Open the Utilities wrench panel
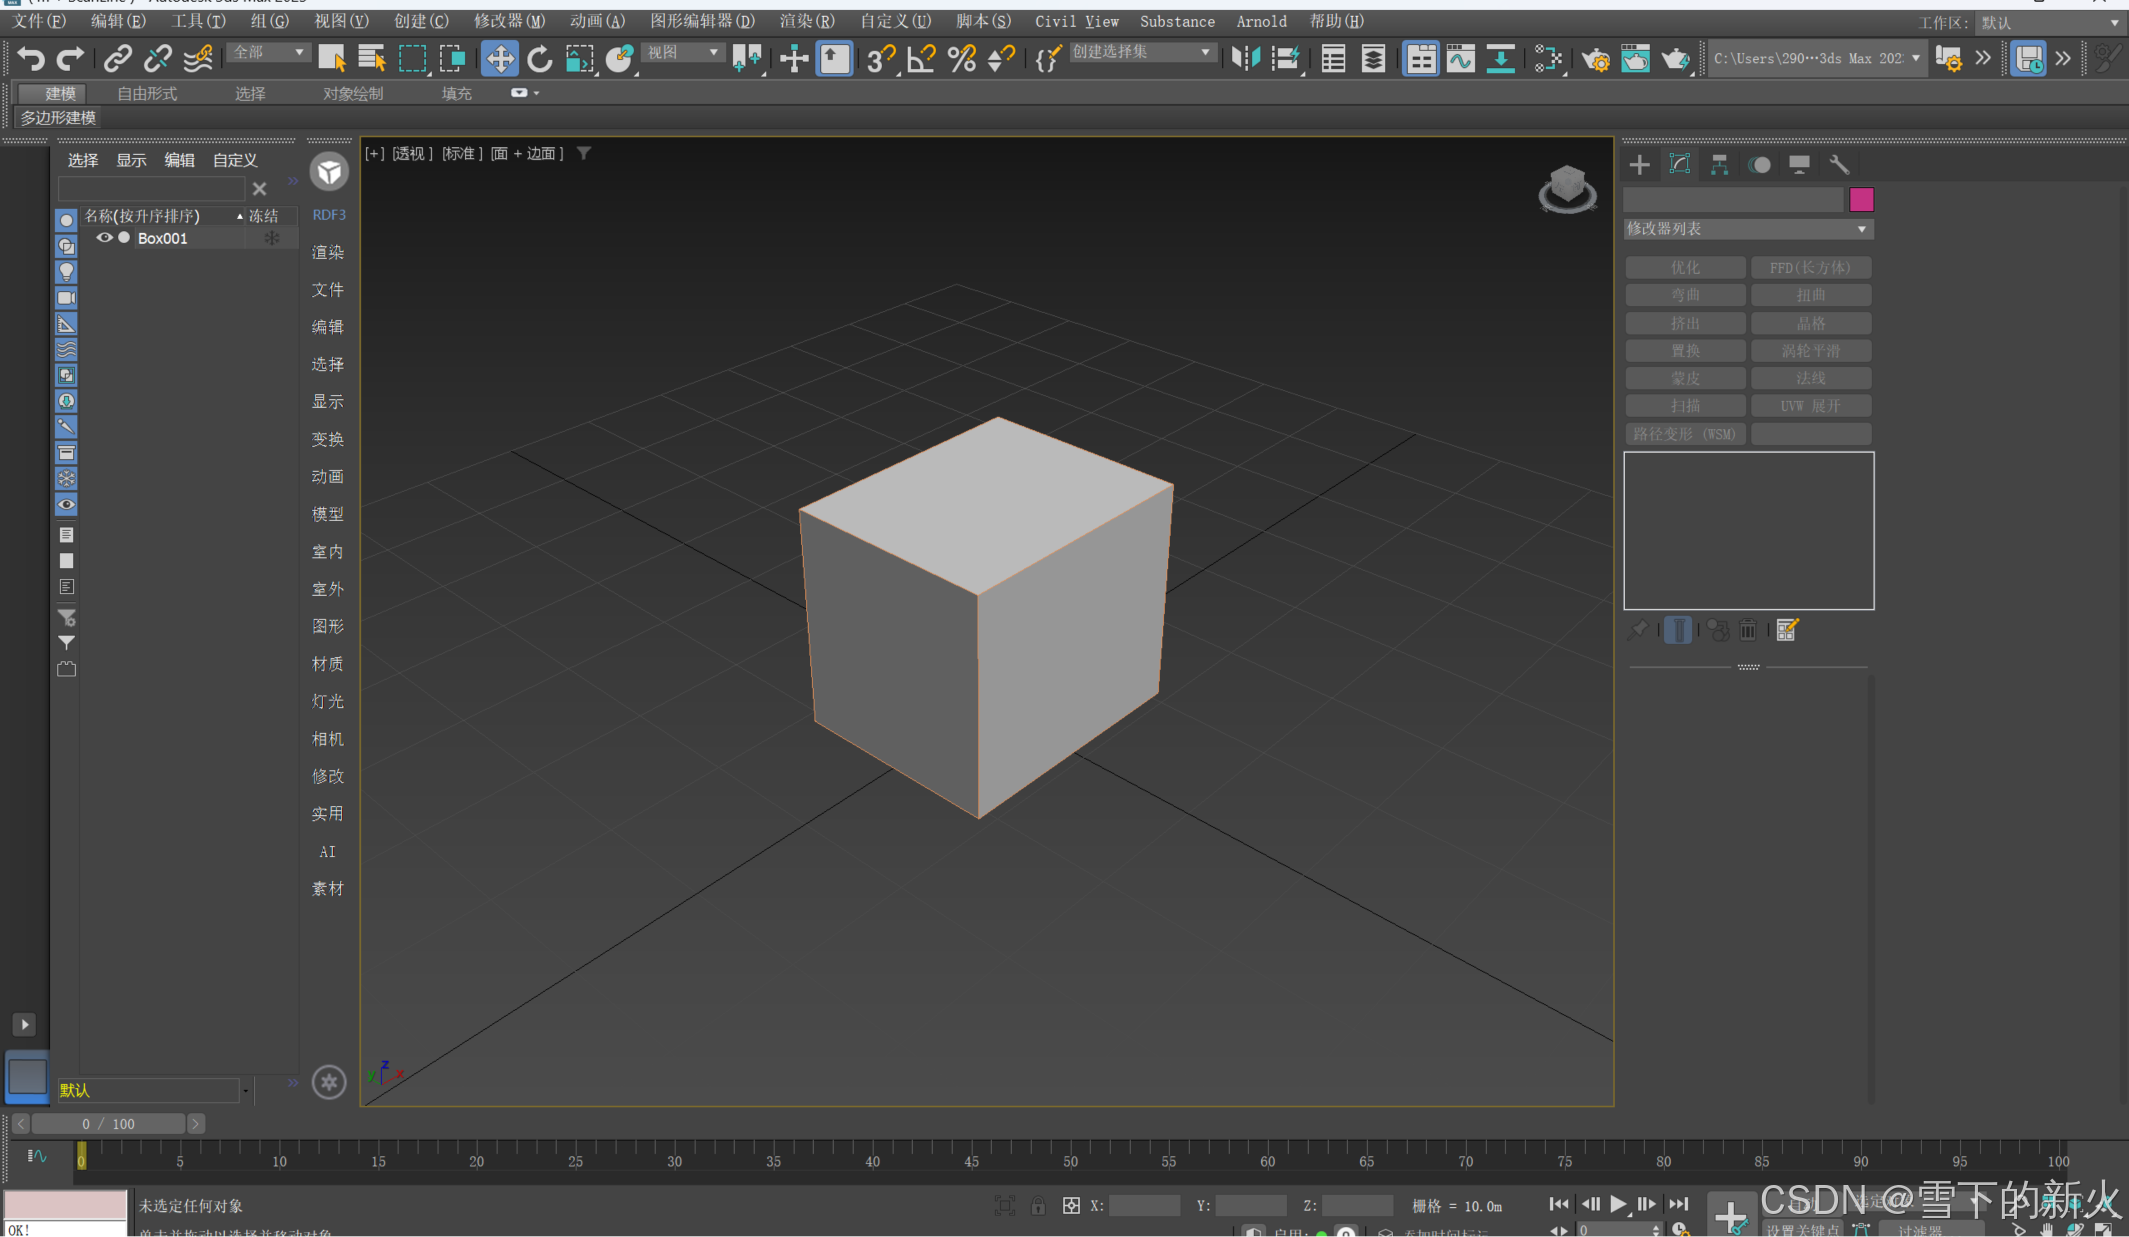The width and height of the screenshot is (2129, 1237). [1839, 165]
